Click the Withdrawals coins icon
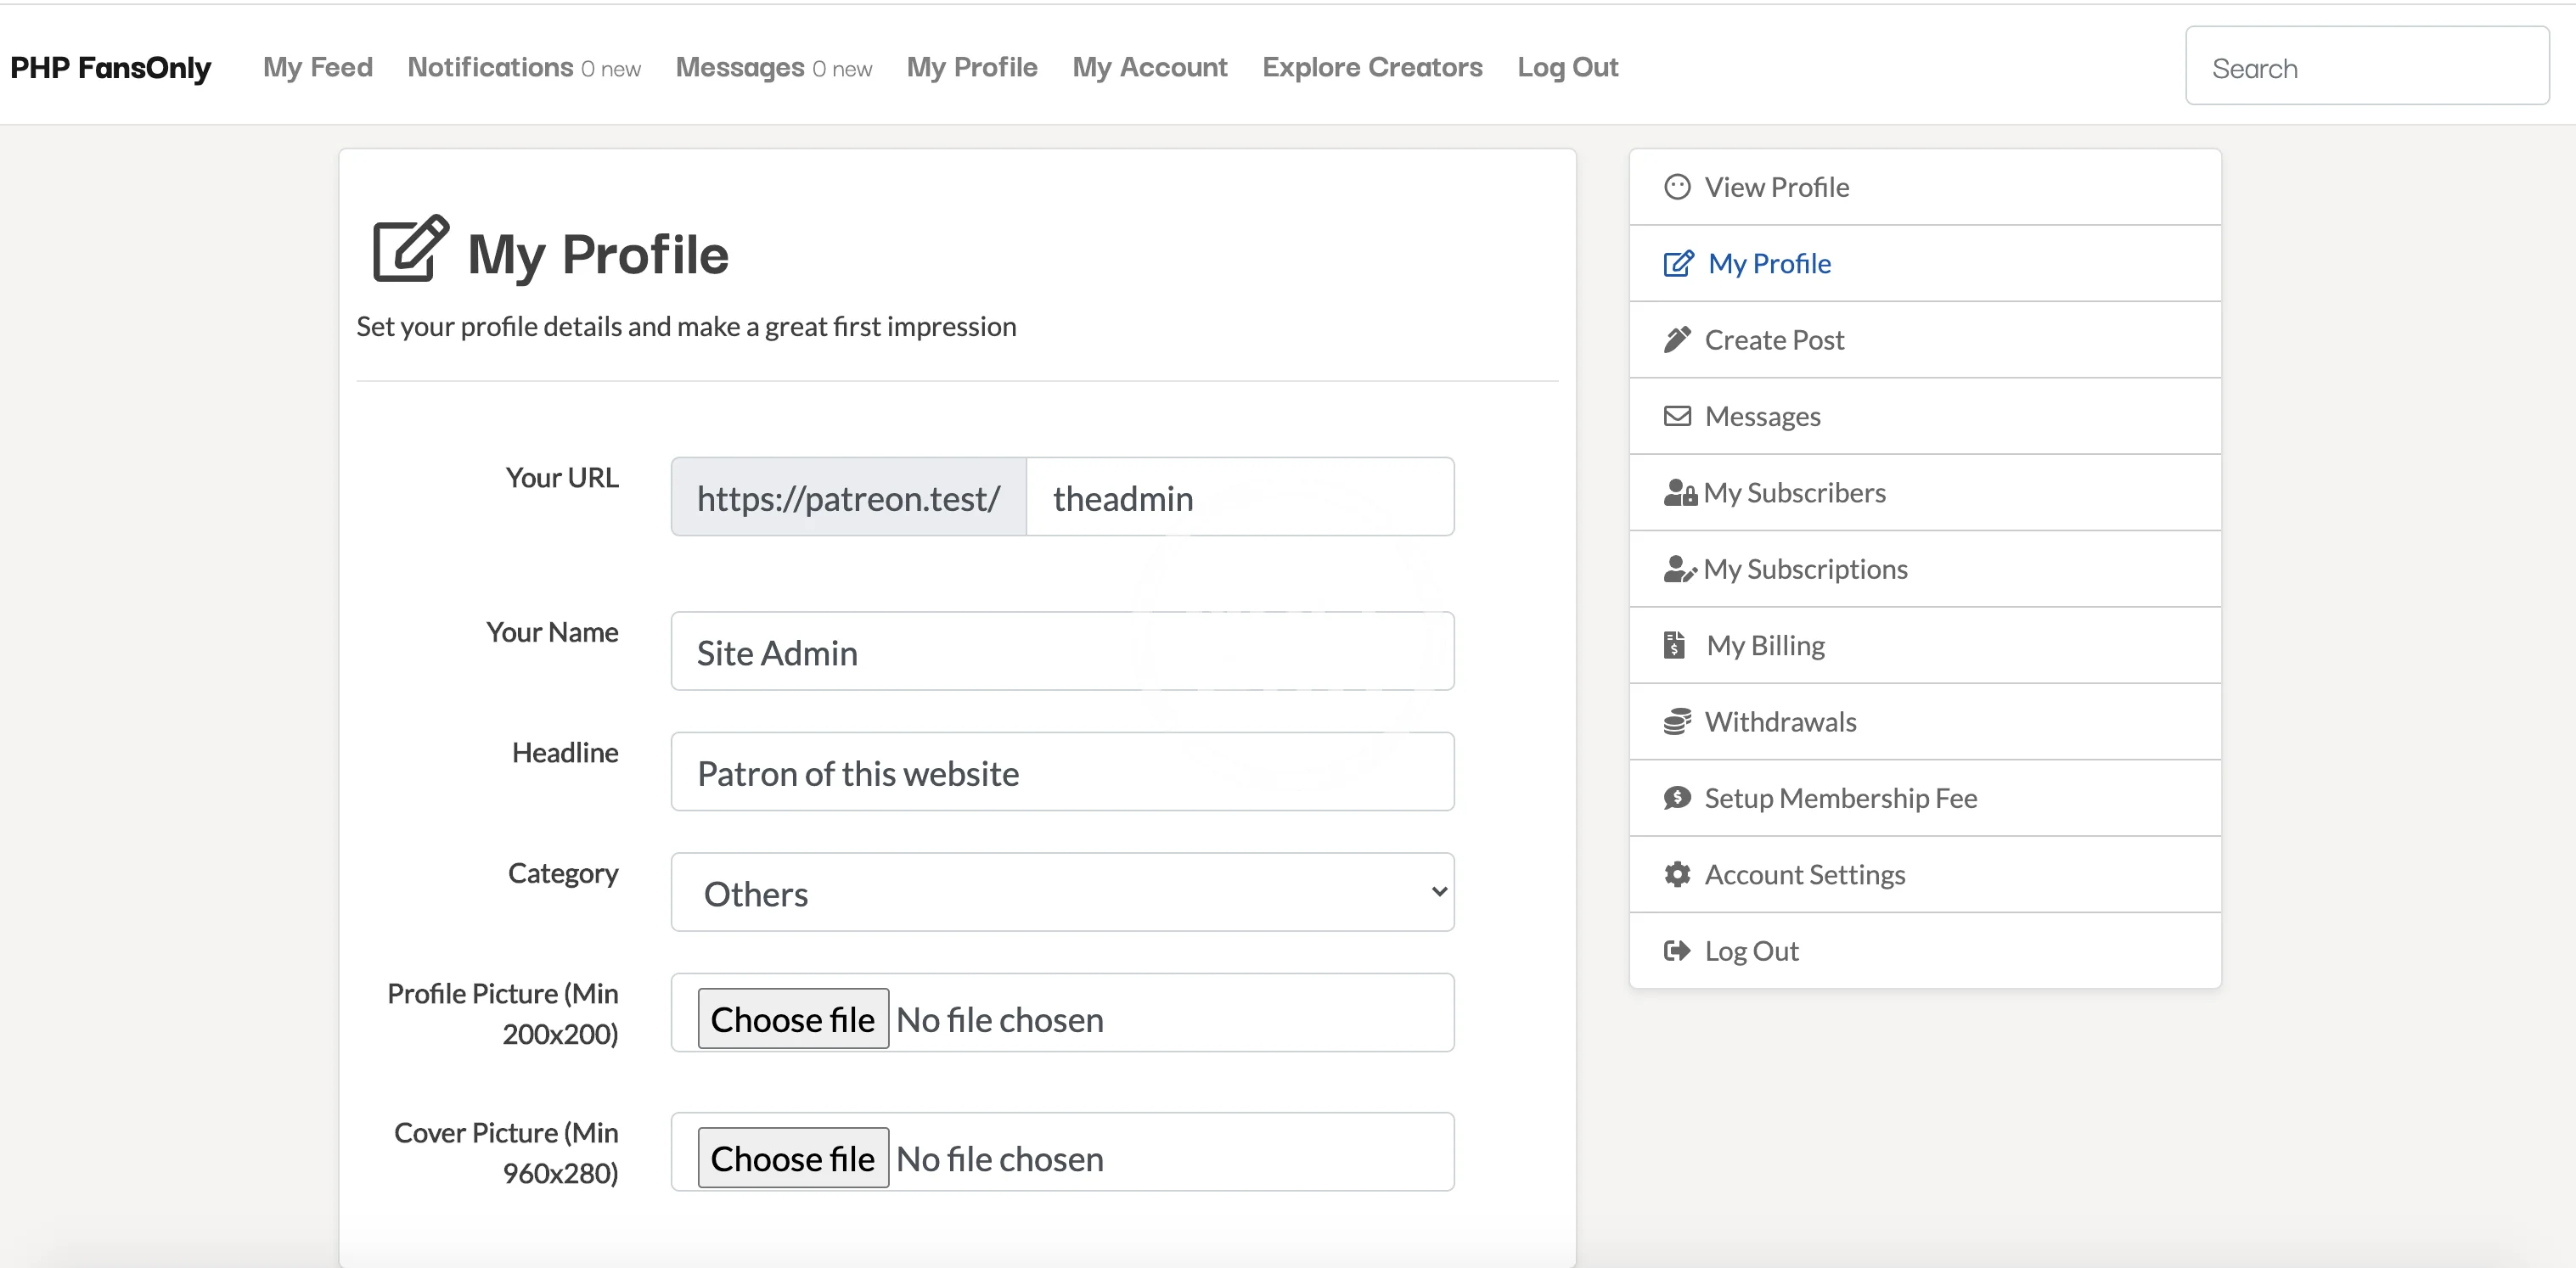The height and width of the screenshot is (1268, 2576). 1677,721
